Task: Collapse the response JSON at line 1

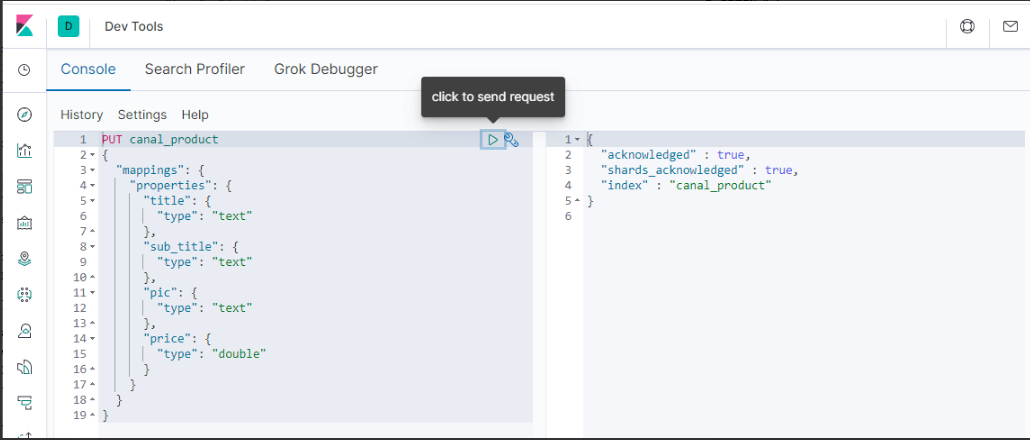Action: click(577, 140)
